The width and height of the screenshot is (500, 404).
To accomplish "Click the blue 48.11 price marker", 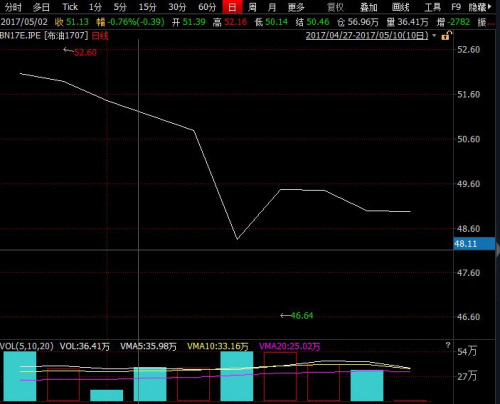I will tap(474, 244).
